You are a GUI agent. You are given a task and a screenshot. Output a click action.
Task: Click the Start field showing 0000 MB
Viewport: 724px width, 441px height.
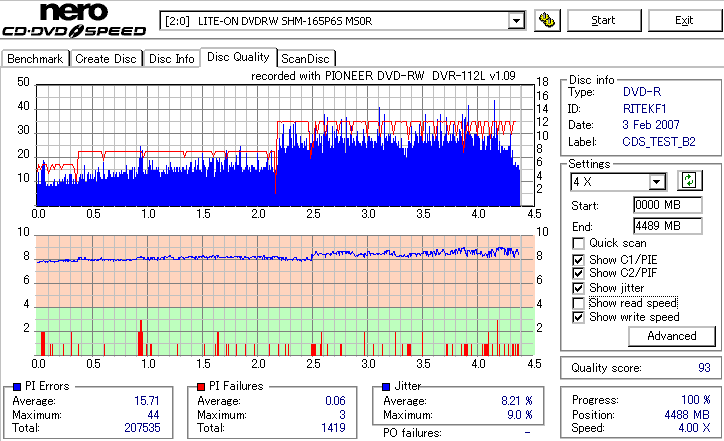[668, 205]
